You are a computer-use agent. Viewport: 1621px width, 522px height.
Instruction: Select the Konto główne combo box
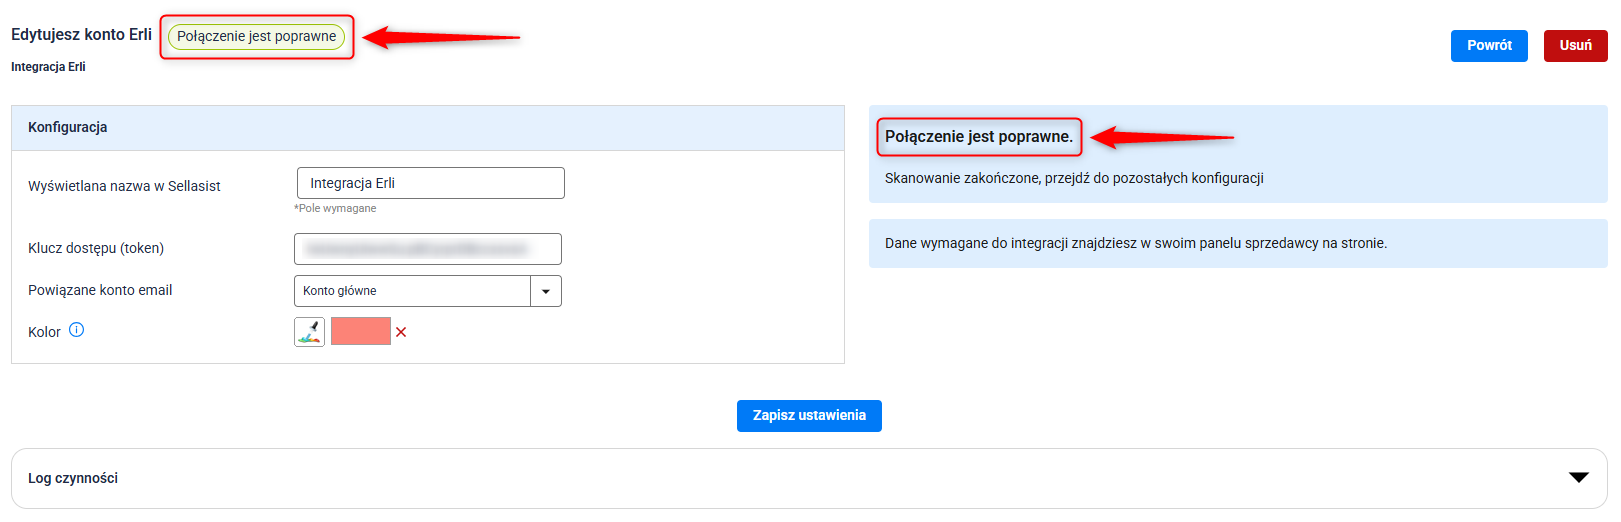coord(412,291)
